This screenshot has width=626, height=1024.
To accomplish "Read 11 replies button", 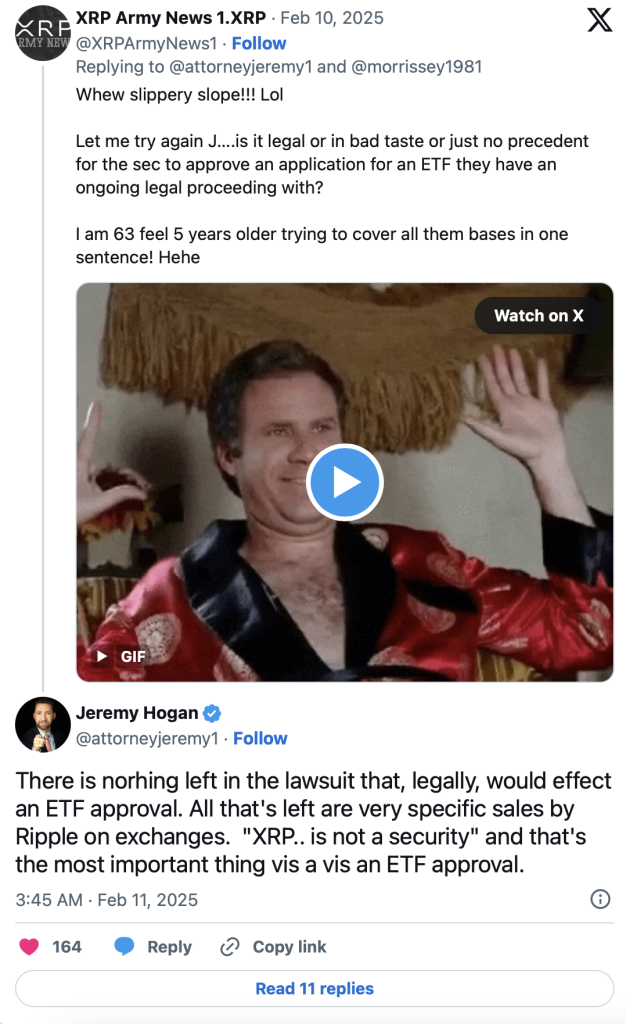I will (314, 988).
